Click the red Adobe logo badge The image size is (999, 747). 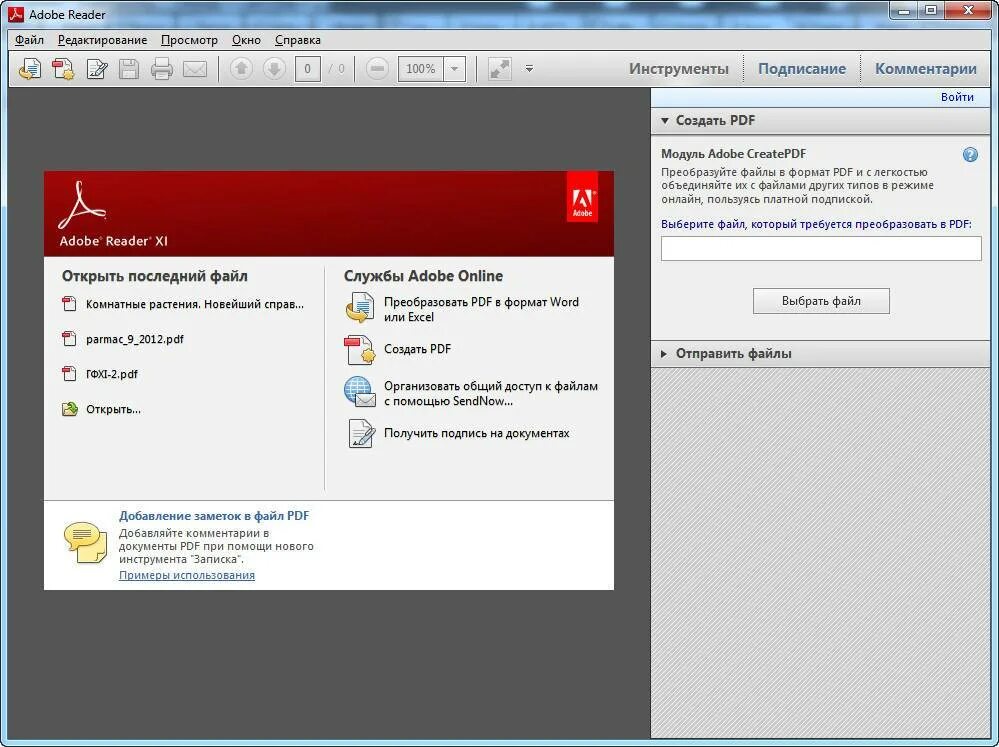582,197
